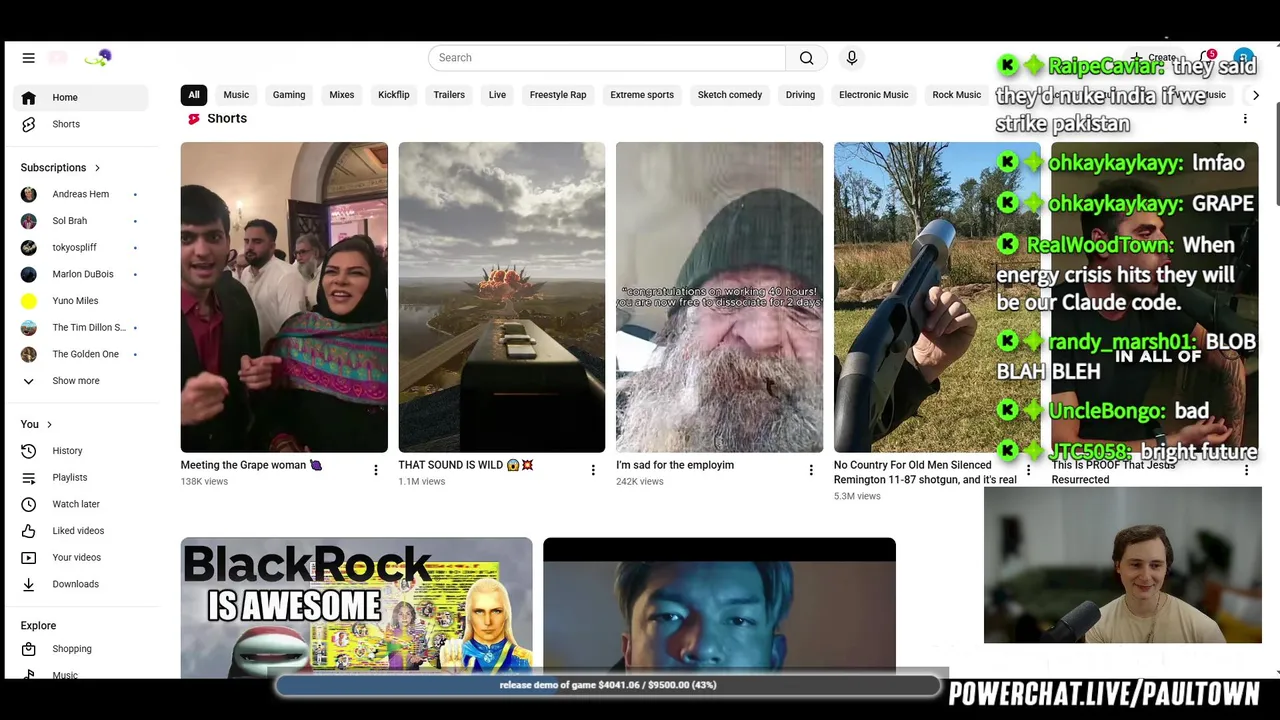The width and height of the screenshot is (1280, 720).
Task: Select the Electronic Music chip
Action: [x=874, y=95]
